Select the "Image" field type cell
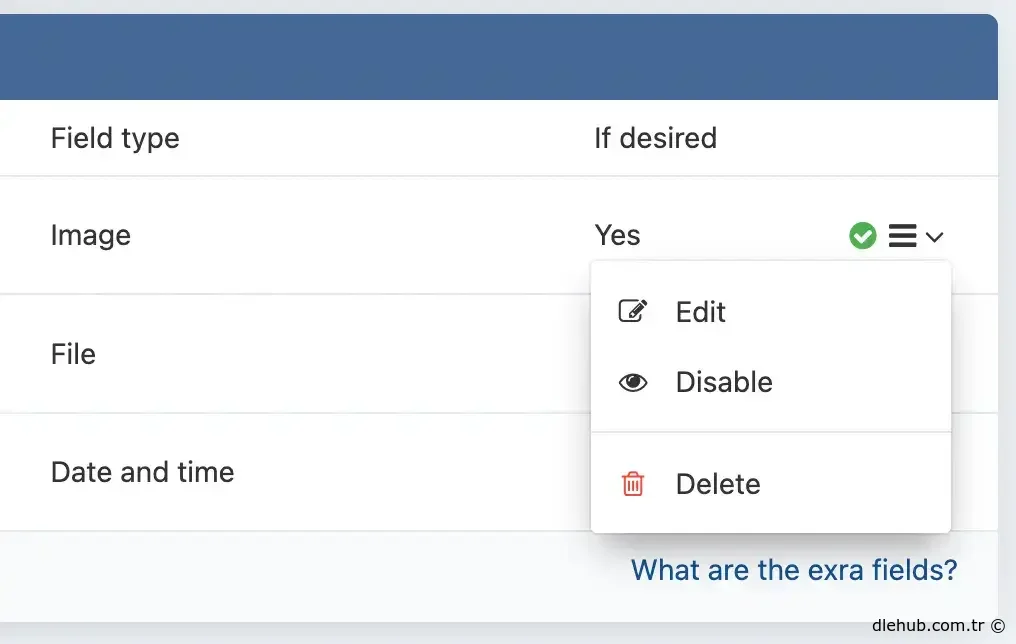This screenshot has width=1016, height=644. coord(91,236)
